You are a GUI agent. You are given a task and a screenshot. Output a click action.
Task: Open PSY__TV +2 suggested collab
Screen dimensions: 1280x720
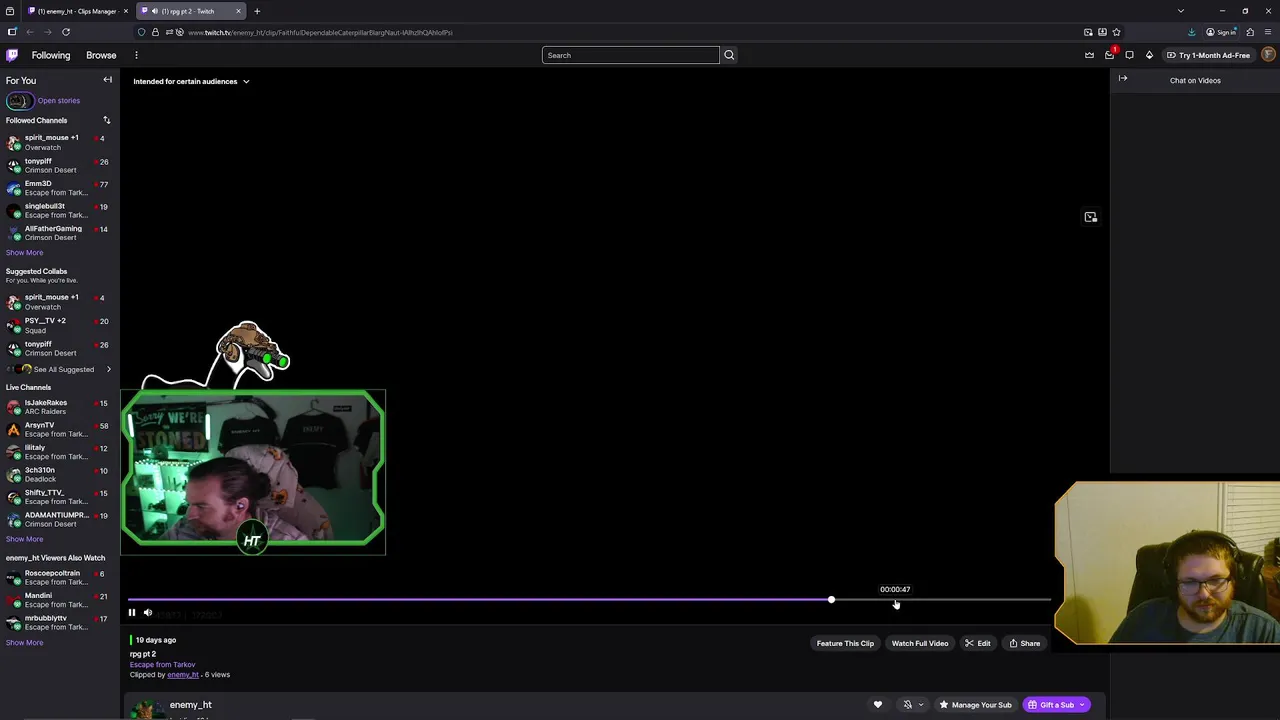(60, 325)
